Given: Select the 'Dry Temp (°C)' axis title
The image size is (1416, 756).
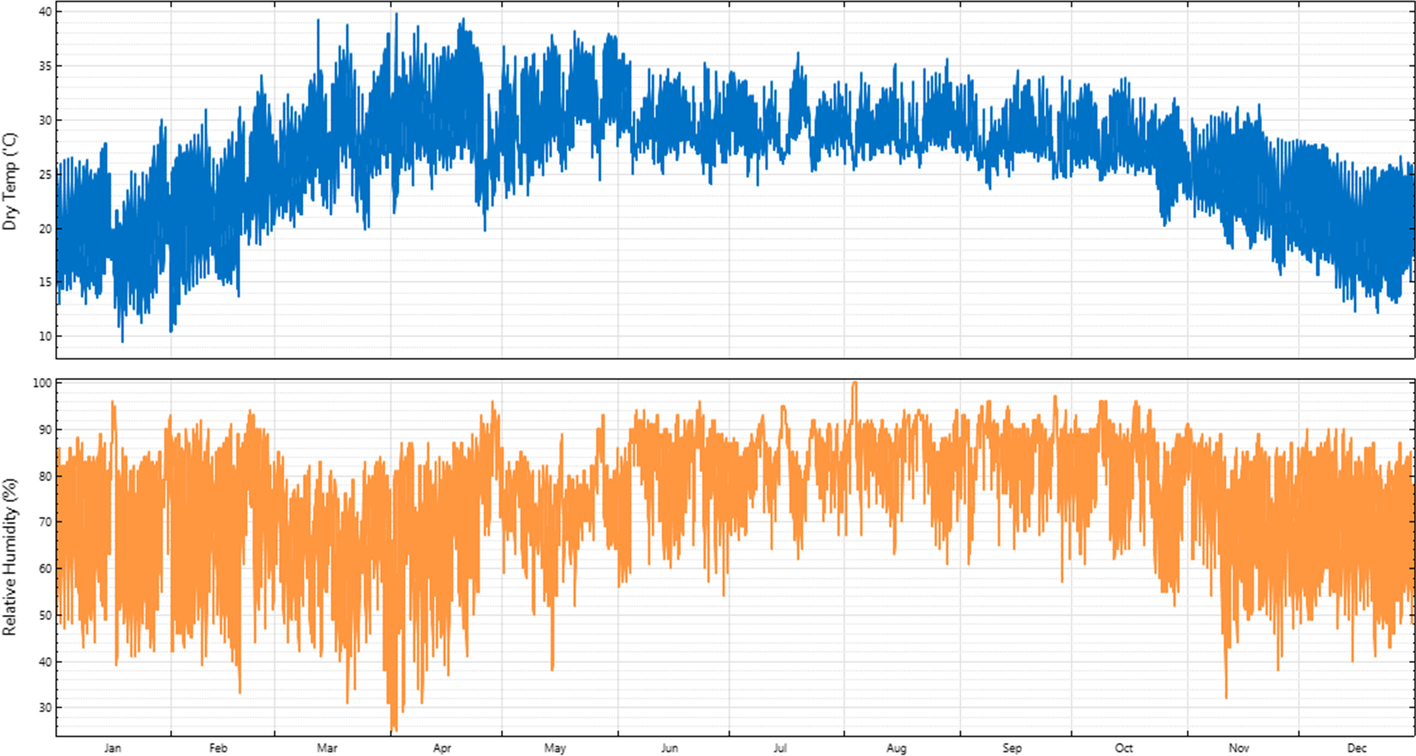Looking at the screenshot, I should click(11, 180).
